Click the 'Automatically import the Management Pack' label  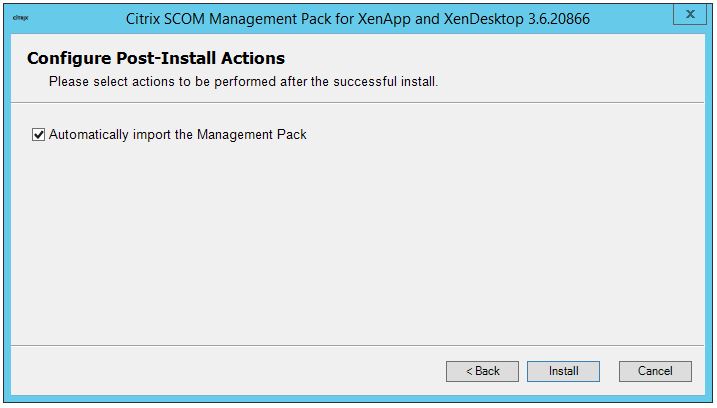click(x=177, y=134)
